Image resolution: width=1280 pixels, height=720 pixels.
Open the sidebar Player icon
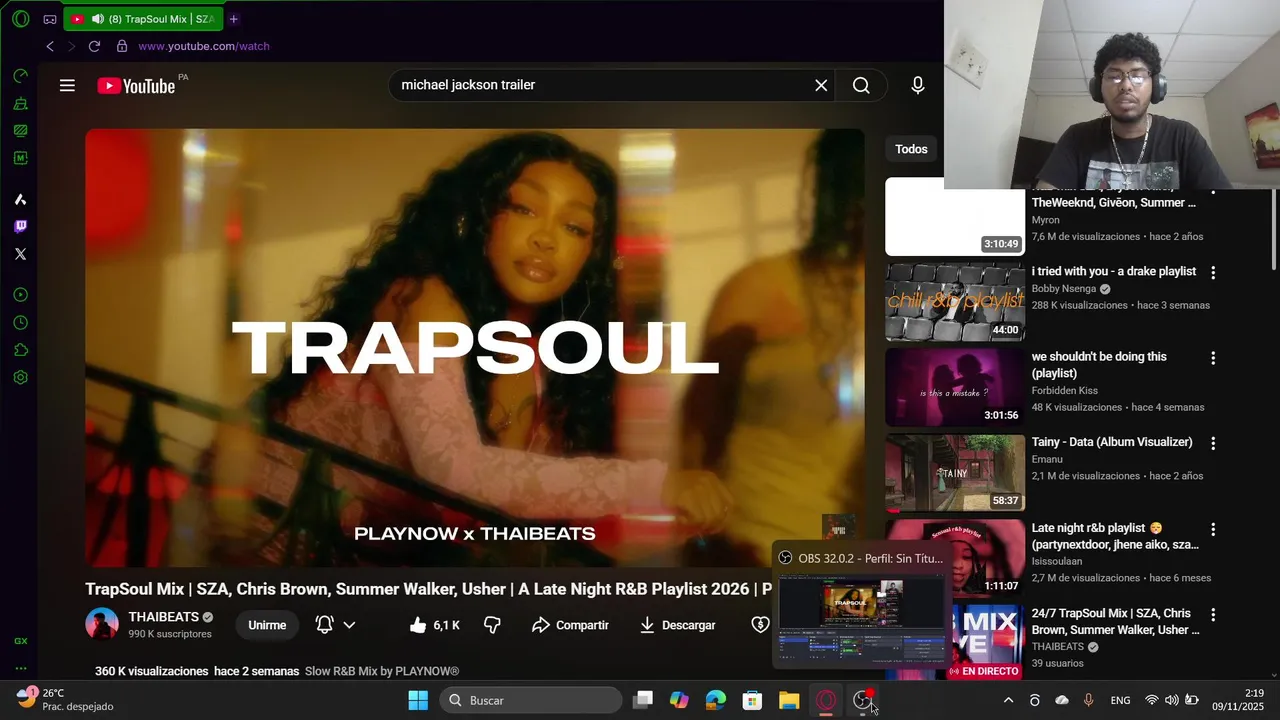pyautogui.click(x=20, y=295)
